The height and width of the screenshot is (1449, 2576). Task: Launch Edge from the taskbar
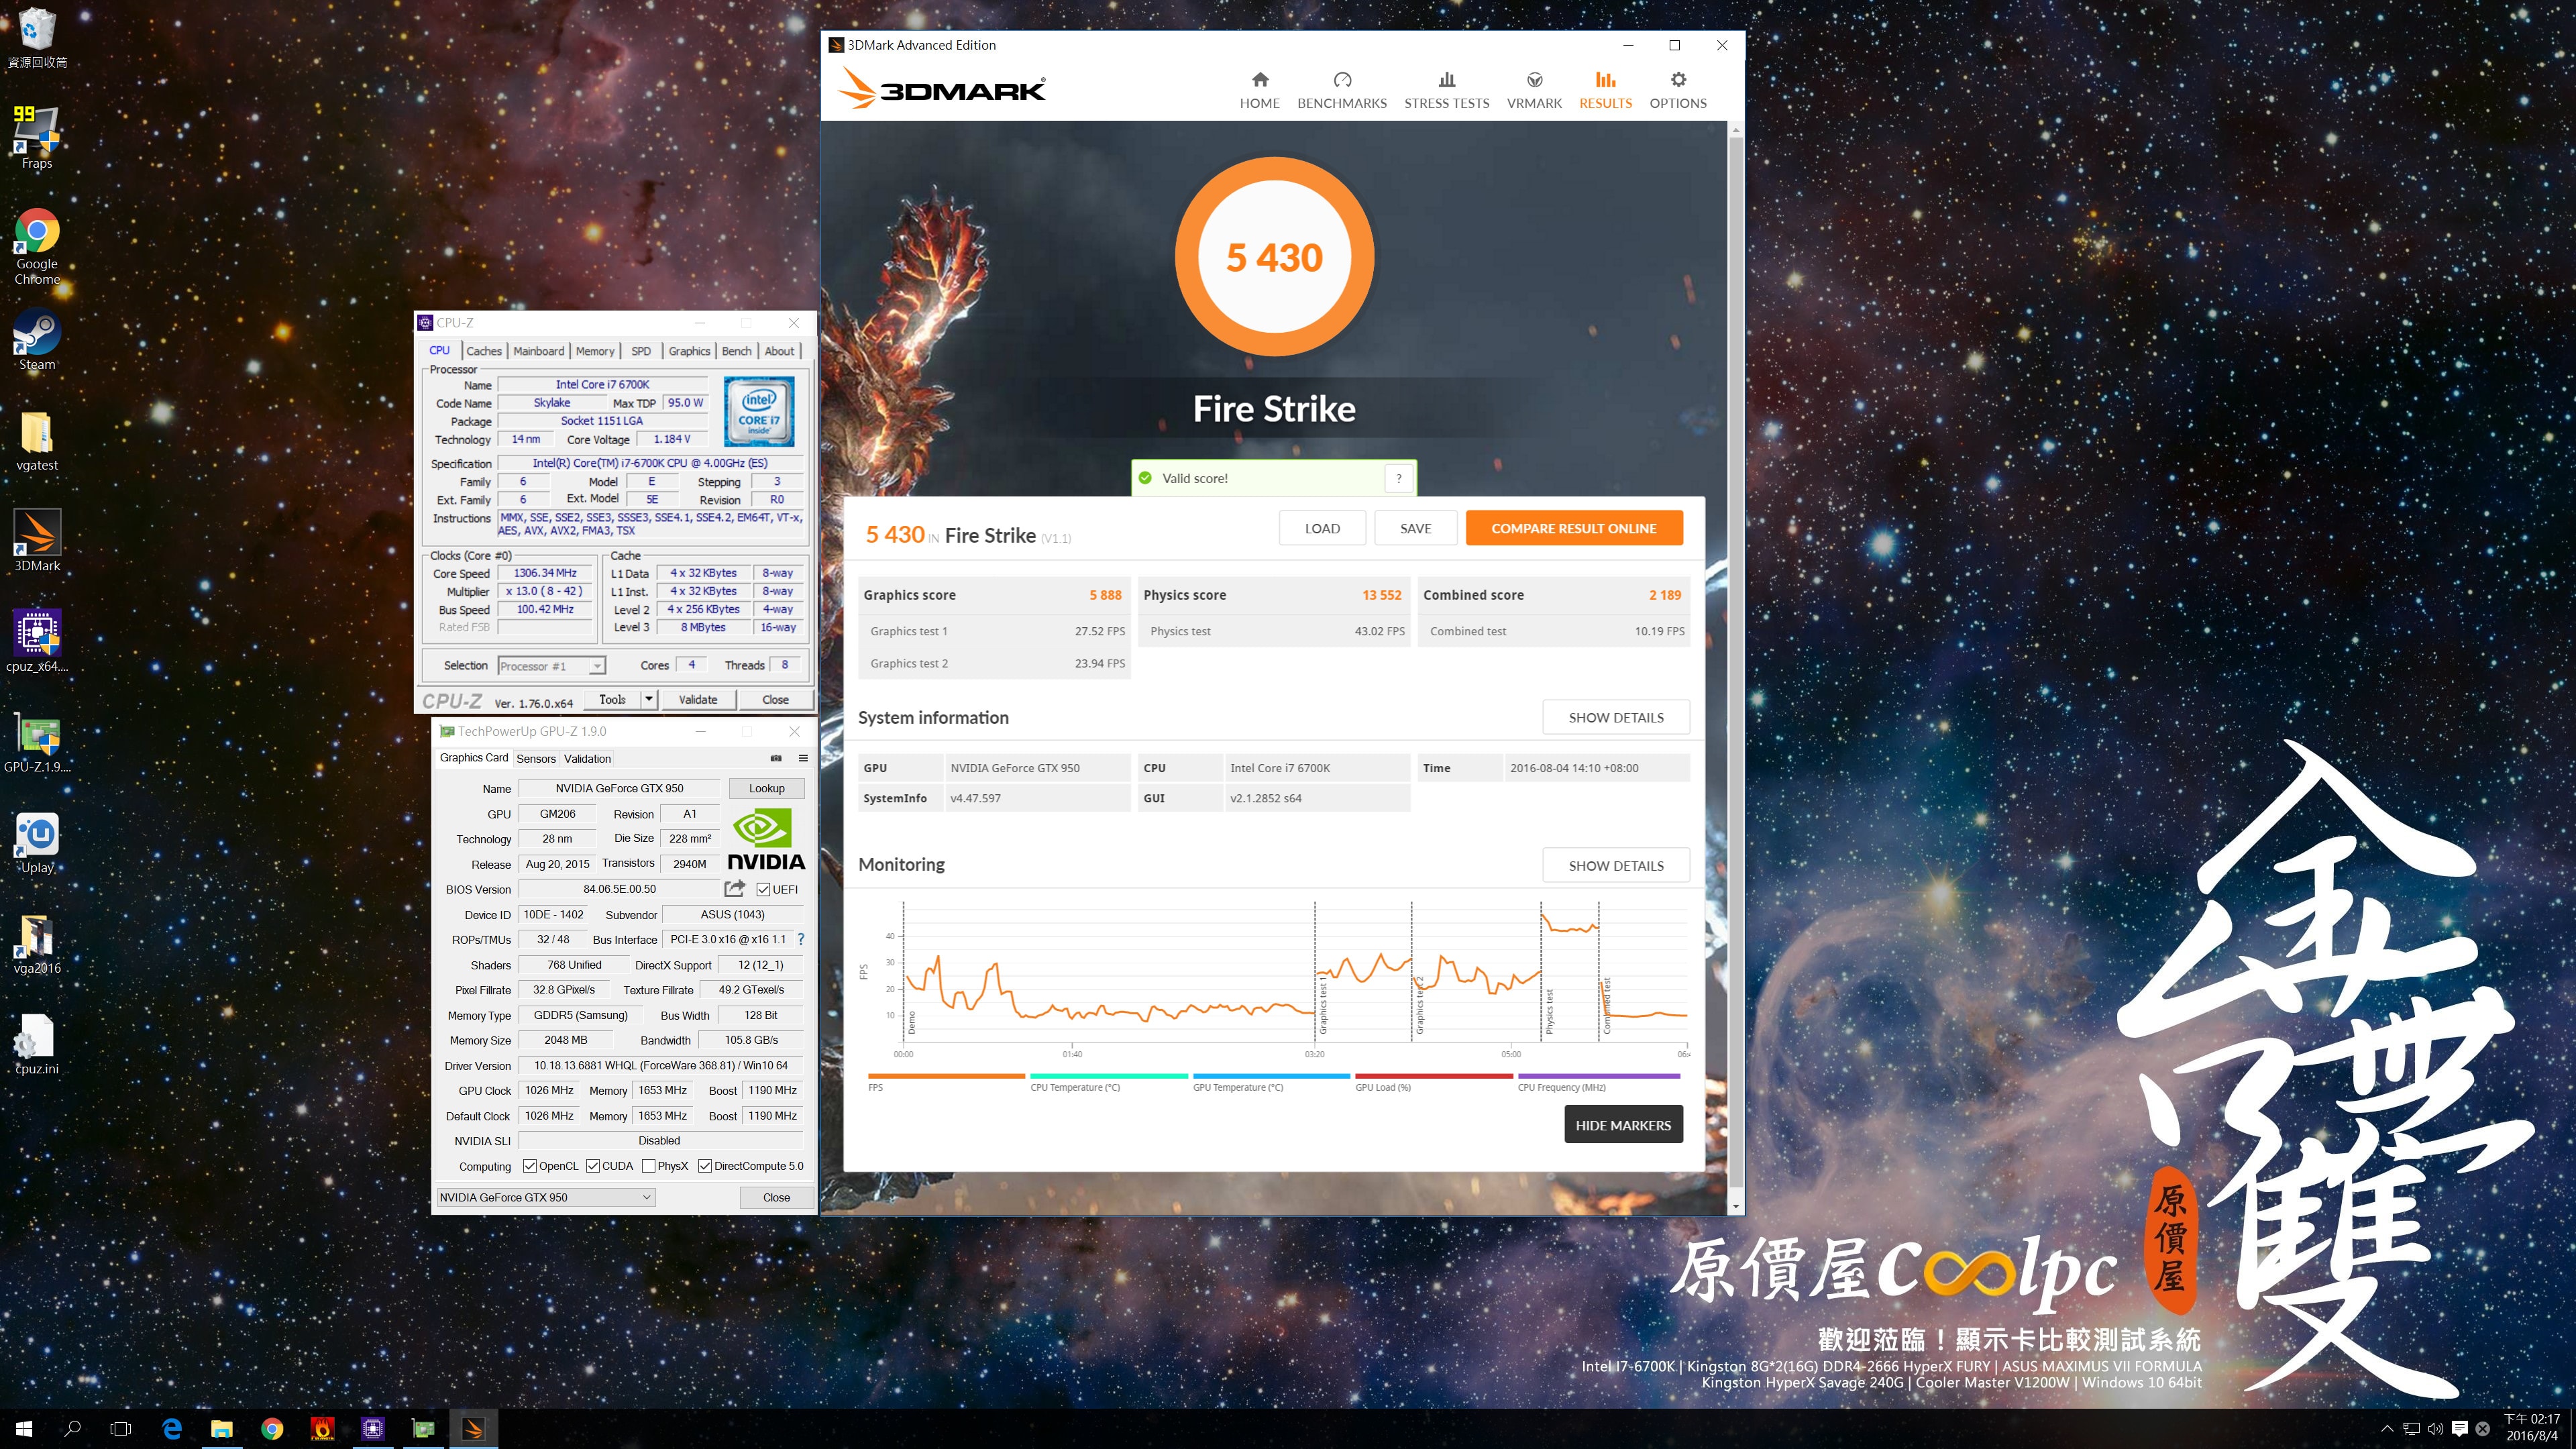[x=172, y=1429]
